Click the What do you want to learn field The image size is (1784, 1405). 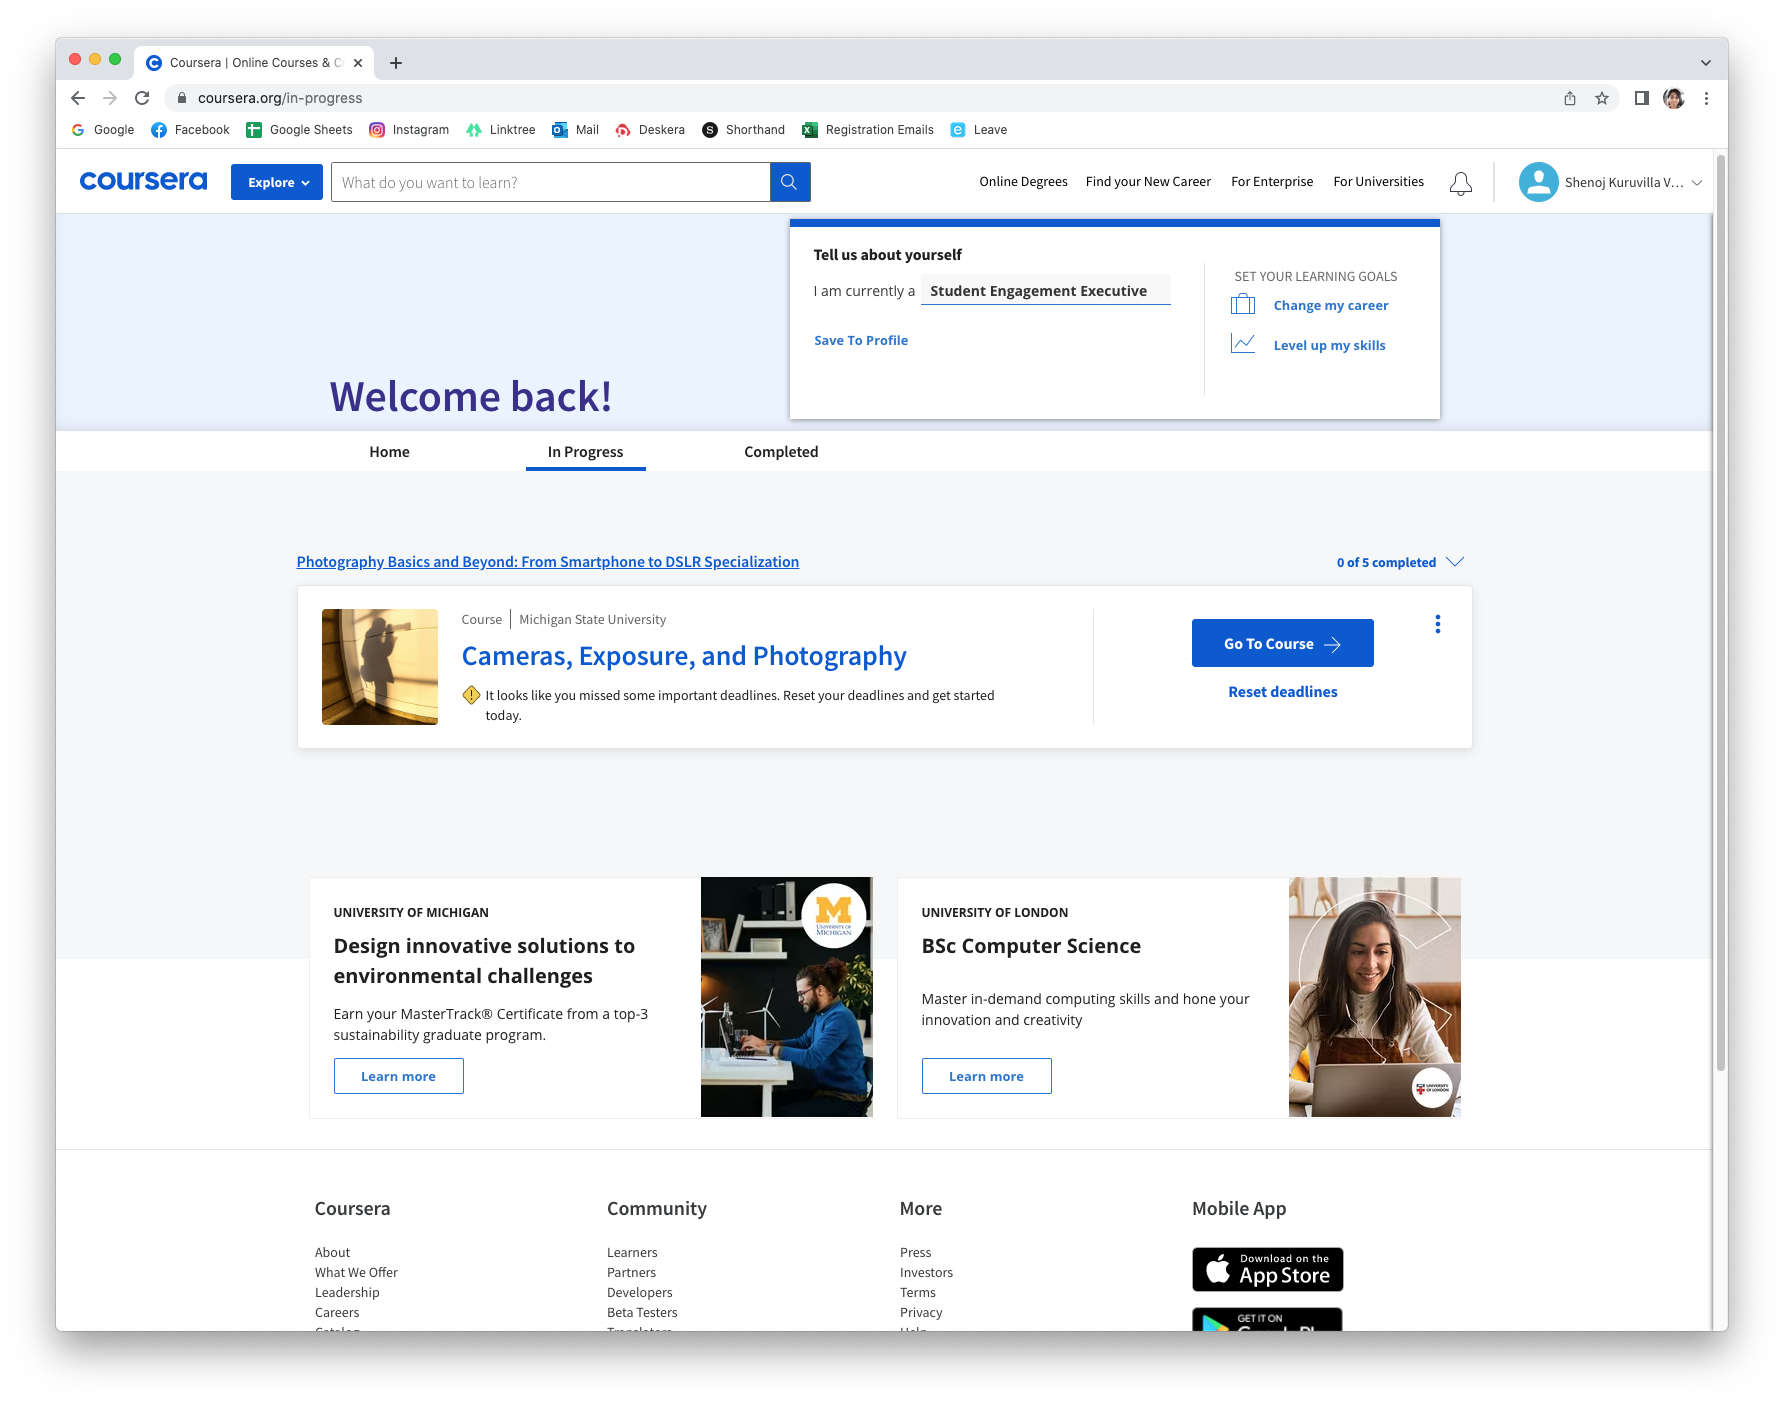point(550,182)
